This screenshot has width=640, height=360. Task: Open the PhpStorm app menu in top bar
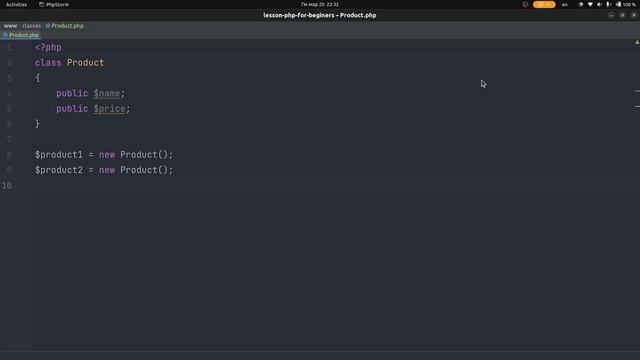pos(54,4)
